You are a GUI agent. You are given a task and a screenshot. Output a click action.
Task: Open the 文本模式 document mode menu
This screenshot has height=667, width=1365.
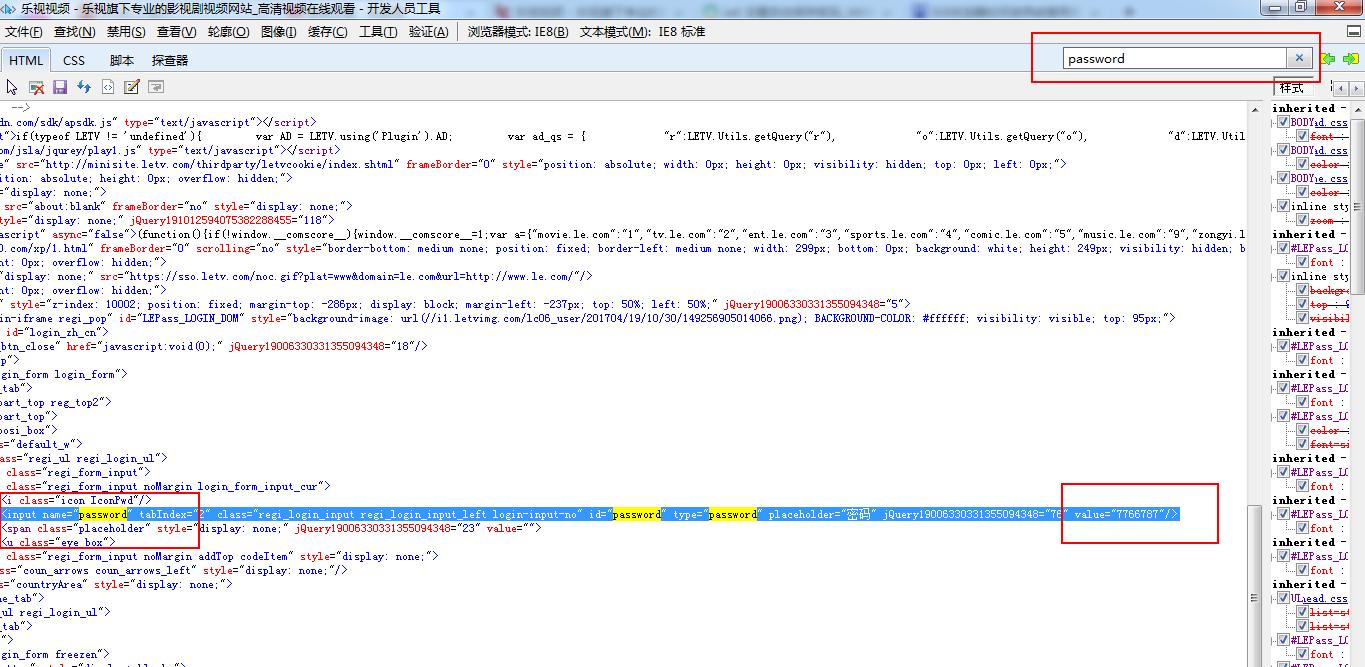click(x=642, y=32)
